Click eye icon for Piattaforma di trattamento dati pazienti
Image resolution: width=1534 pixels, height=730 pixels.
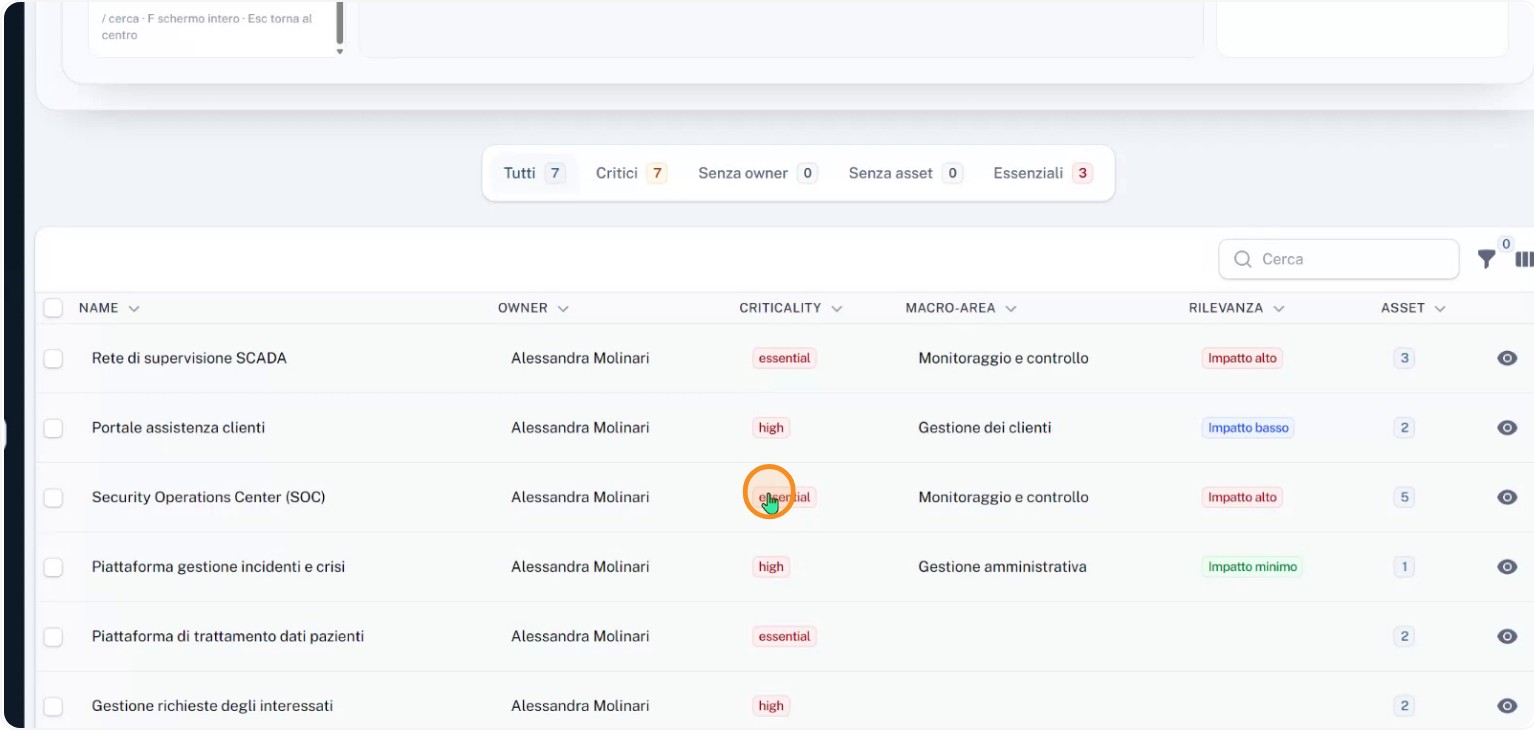tap(1507, 636)
